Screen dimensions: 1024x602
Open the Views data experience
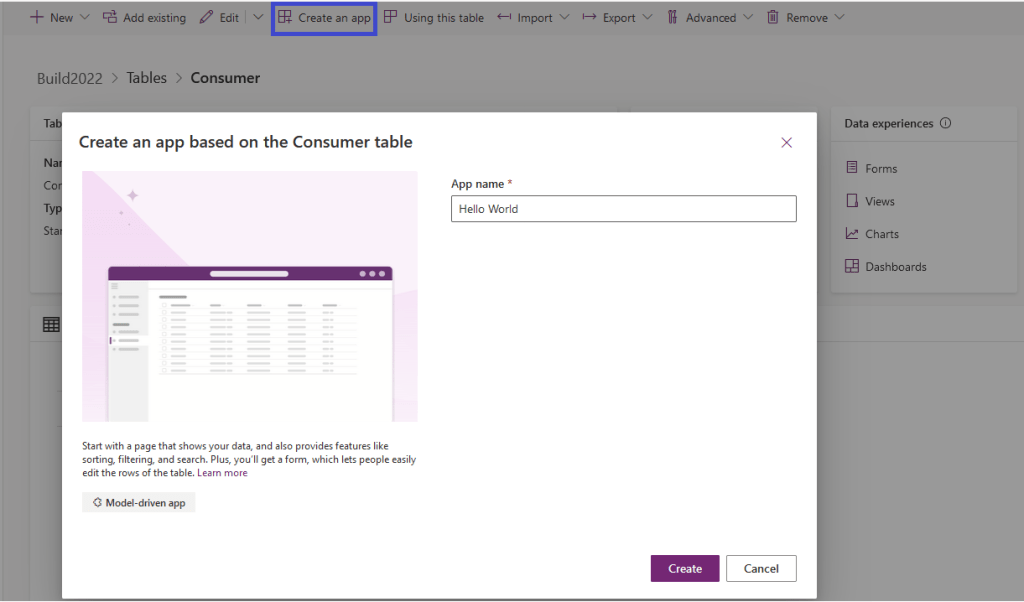879,201
